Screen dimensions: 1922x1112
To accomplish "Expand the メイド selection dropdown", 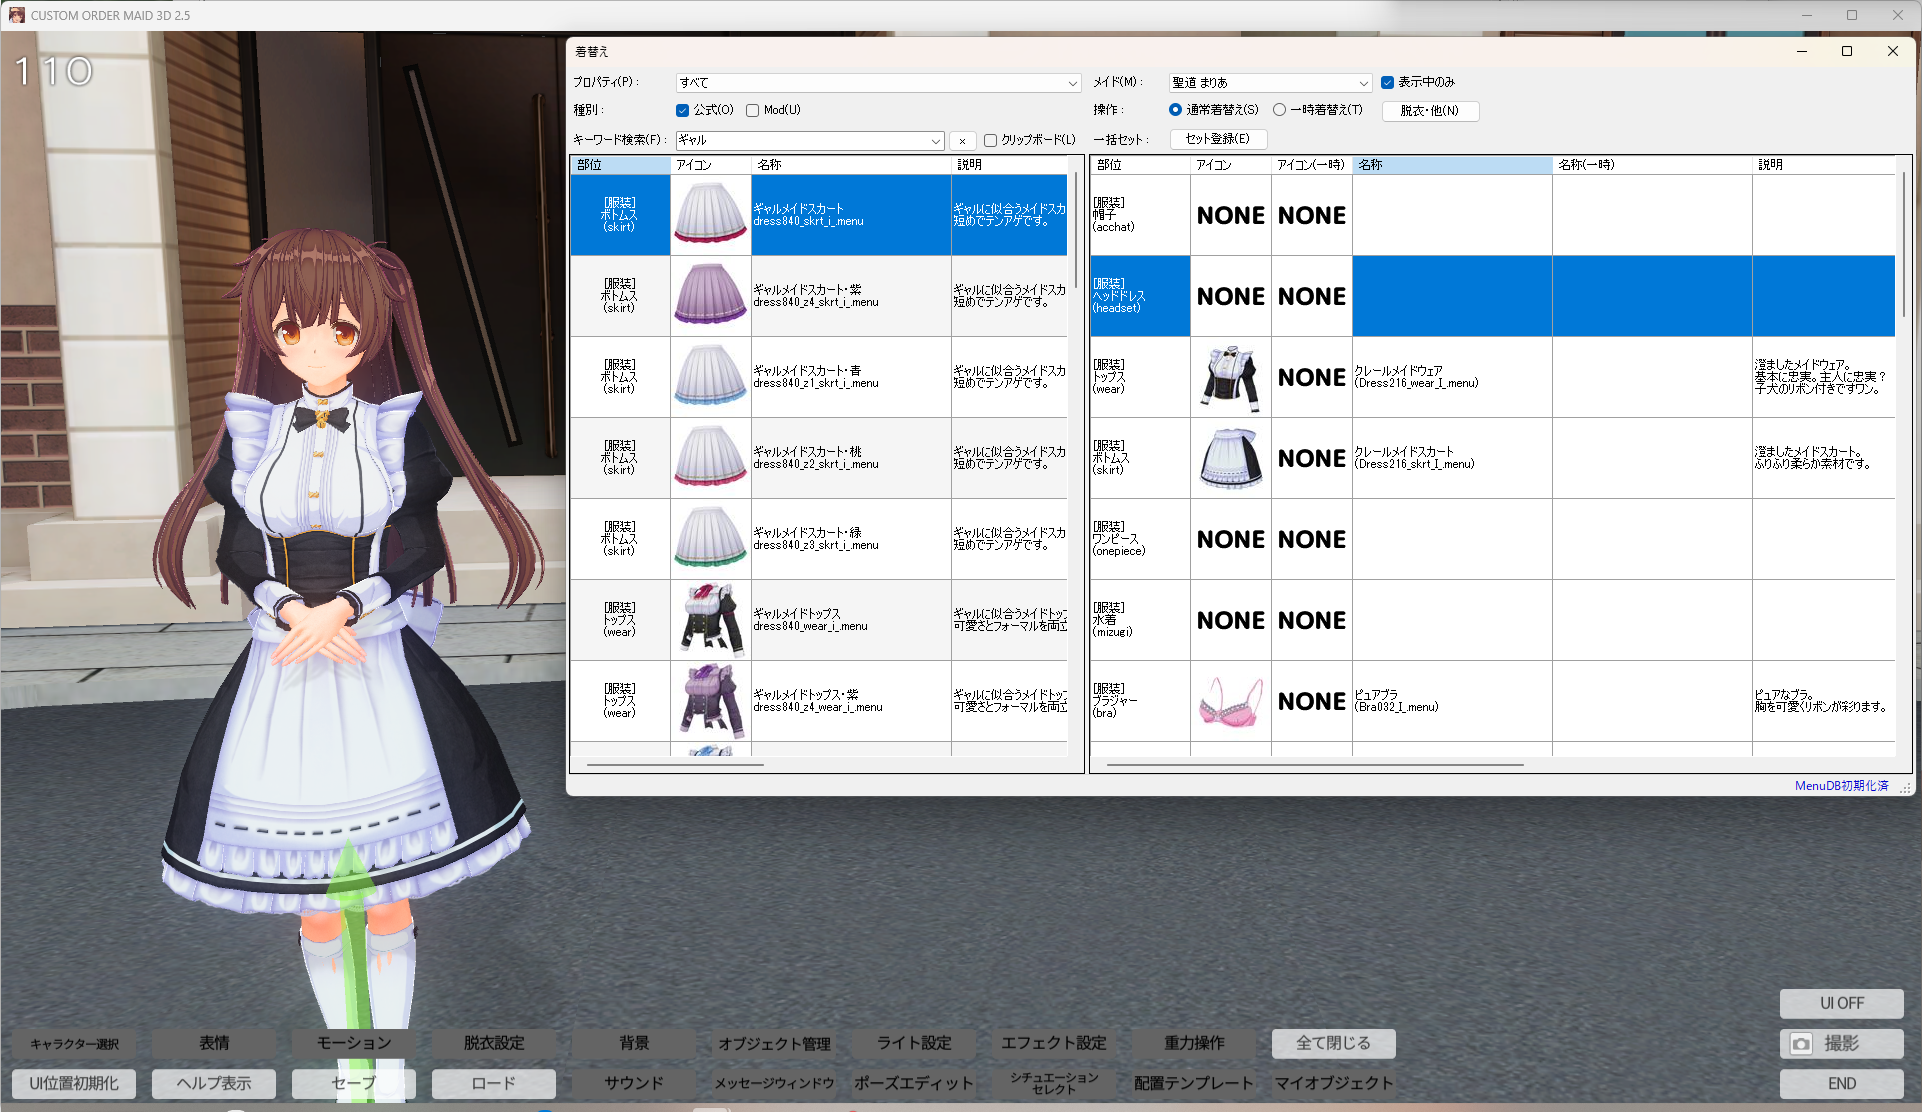I will 1363,83.
